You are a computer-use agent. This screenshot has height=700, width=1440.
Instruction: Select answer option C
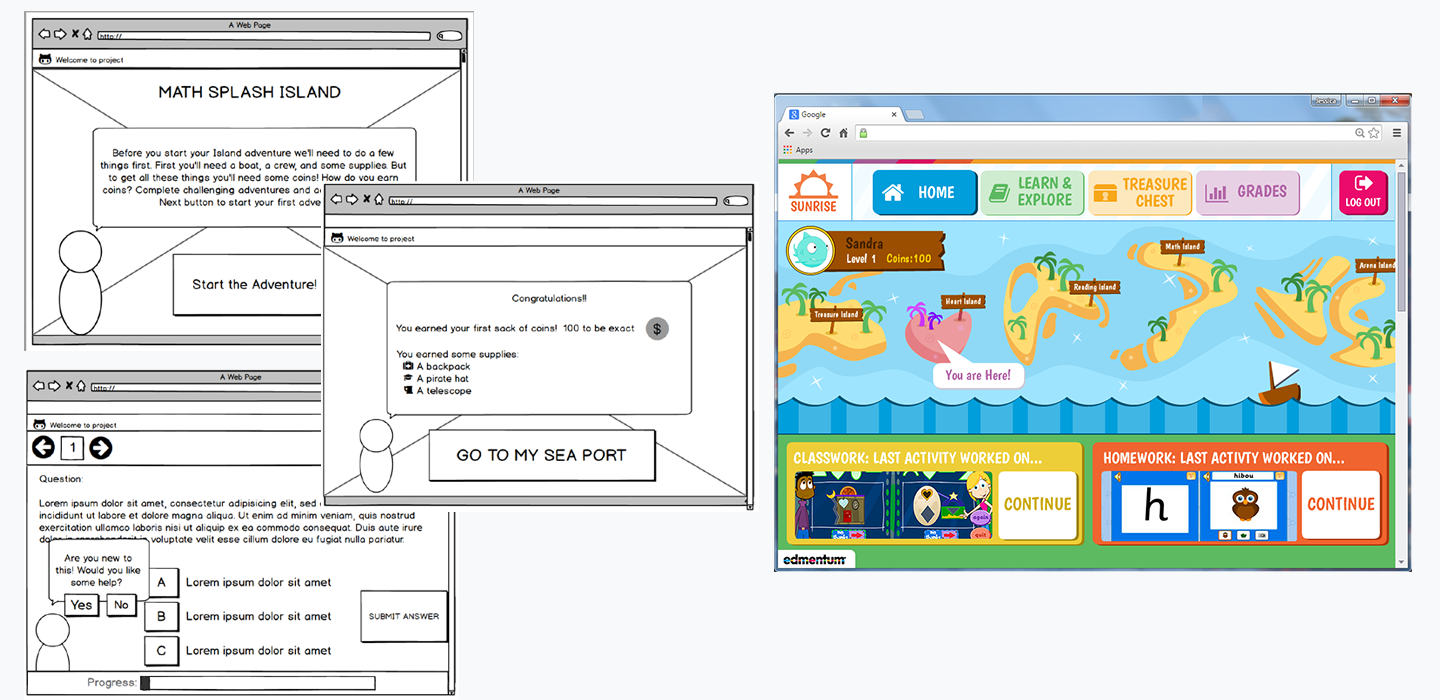162,650
